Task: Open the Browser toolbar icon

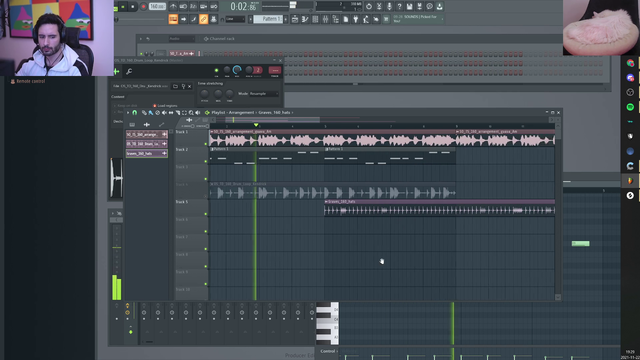Action: 336,19
